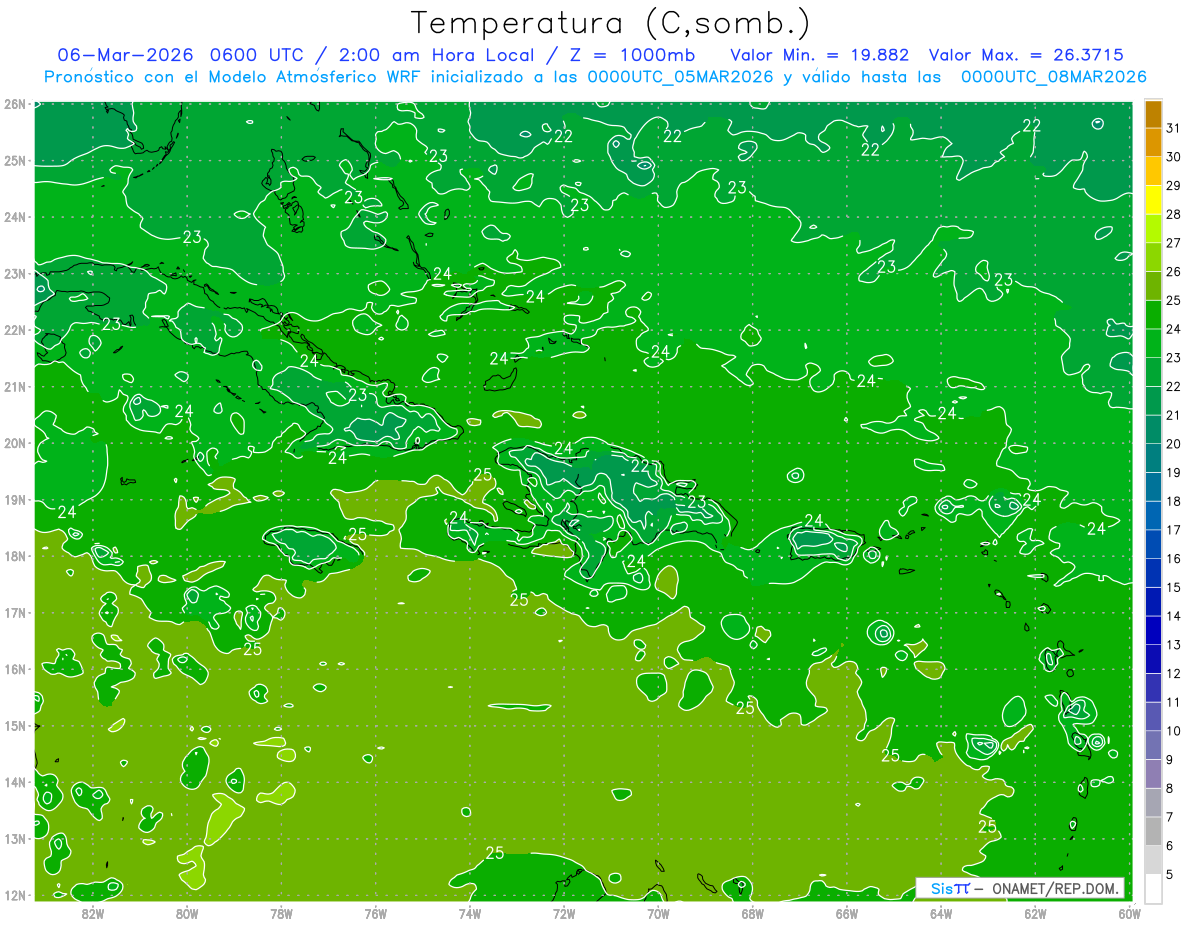Click the '20N' latitude axis label
This screenshot has width=1200, height=927.
pyautogui.click(x=14, y=443)
